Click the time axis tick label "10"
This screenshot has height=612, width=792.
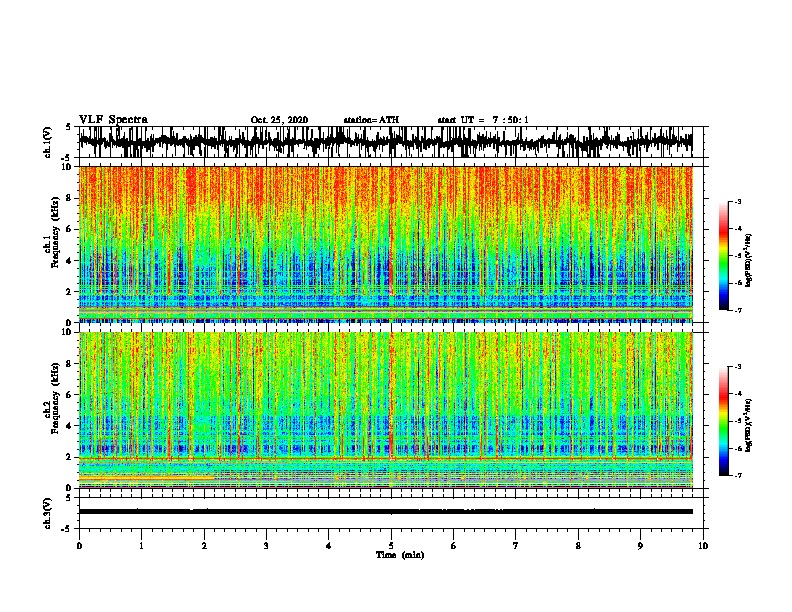coord(703,545)
